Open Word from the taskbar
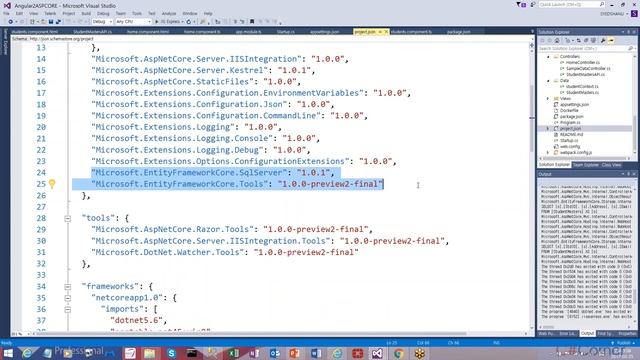 pyautogui.click(x=316, y=353)
